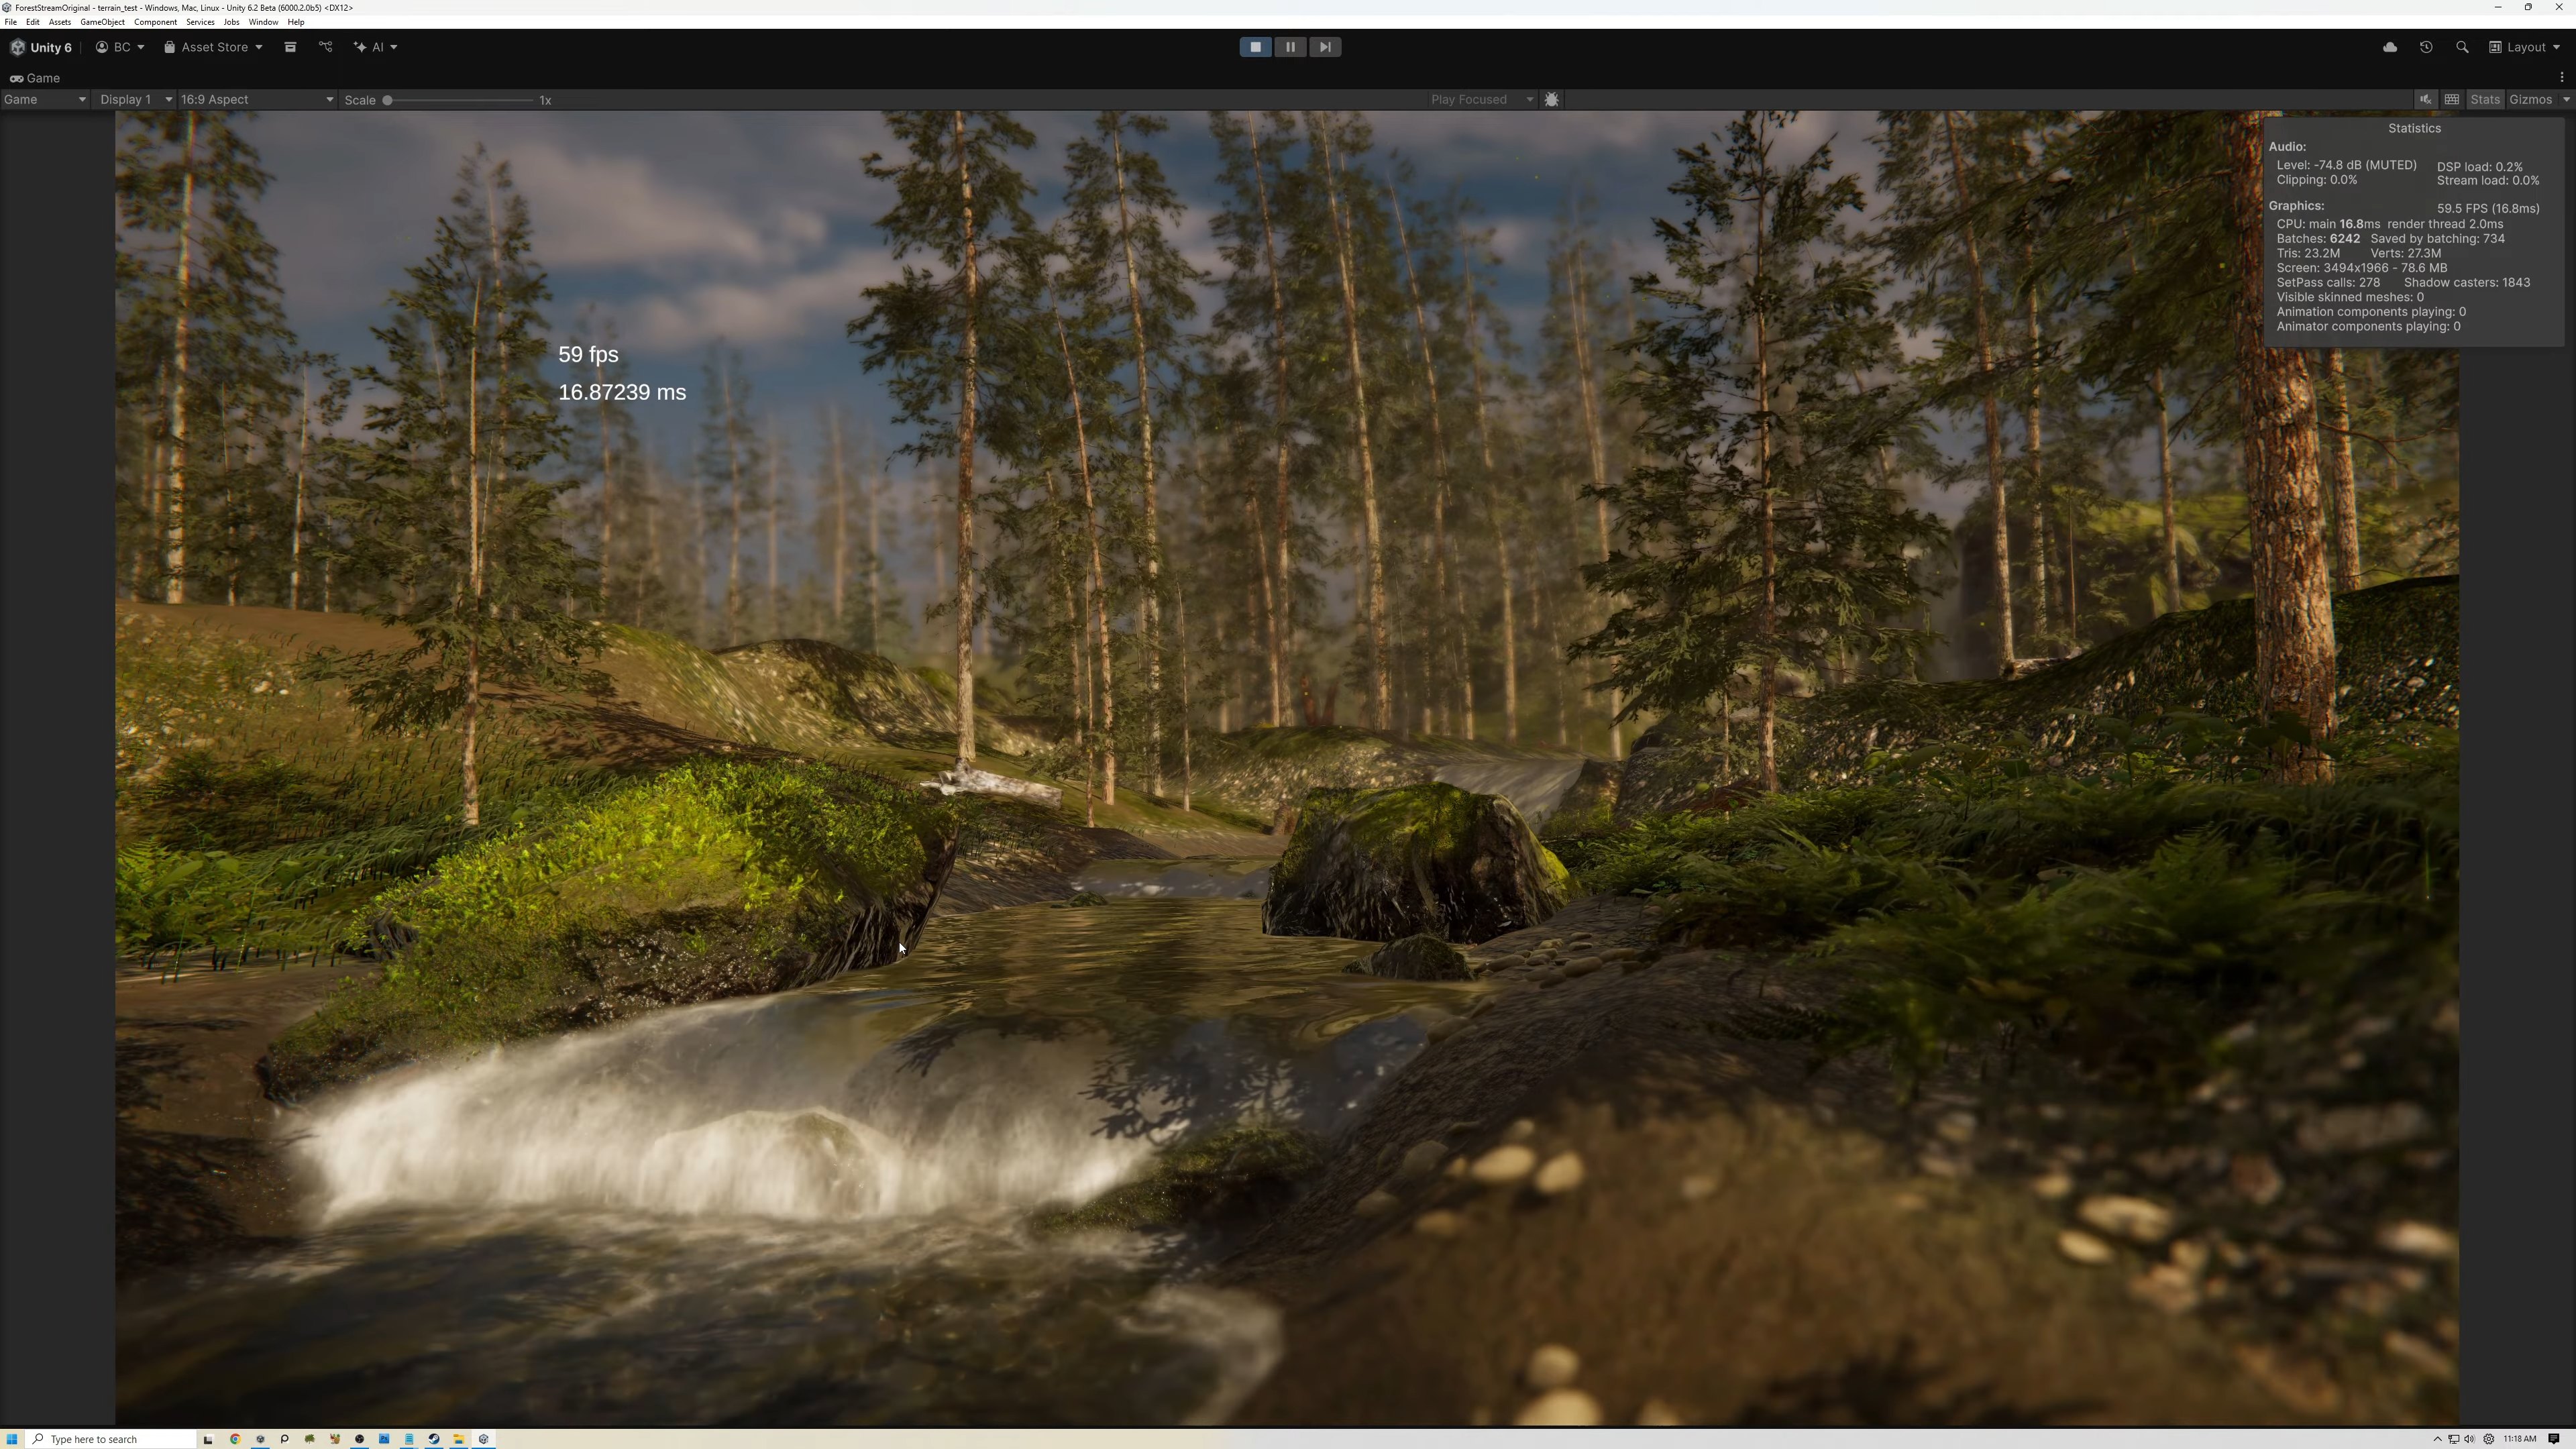The width and height of the screenshot is (2576, 1449).
Task: Click the Screen: 3494x1966 statistic
Action: (2361, 268)
